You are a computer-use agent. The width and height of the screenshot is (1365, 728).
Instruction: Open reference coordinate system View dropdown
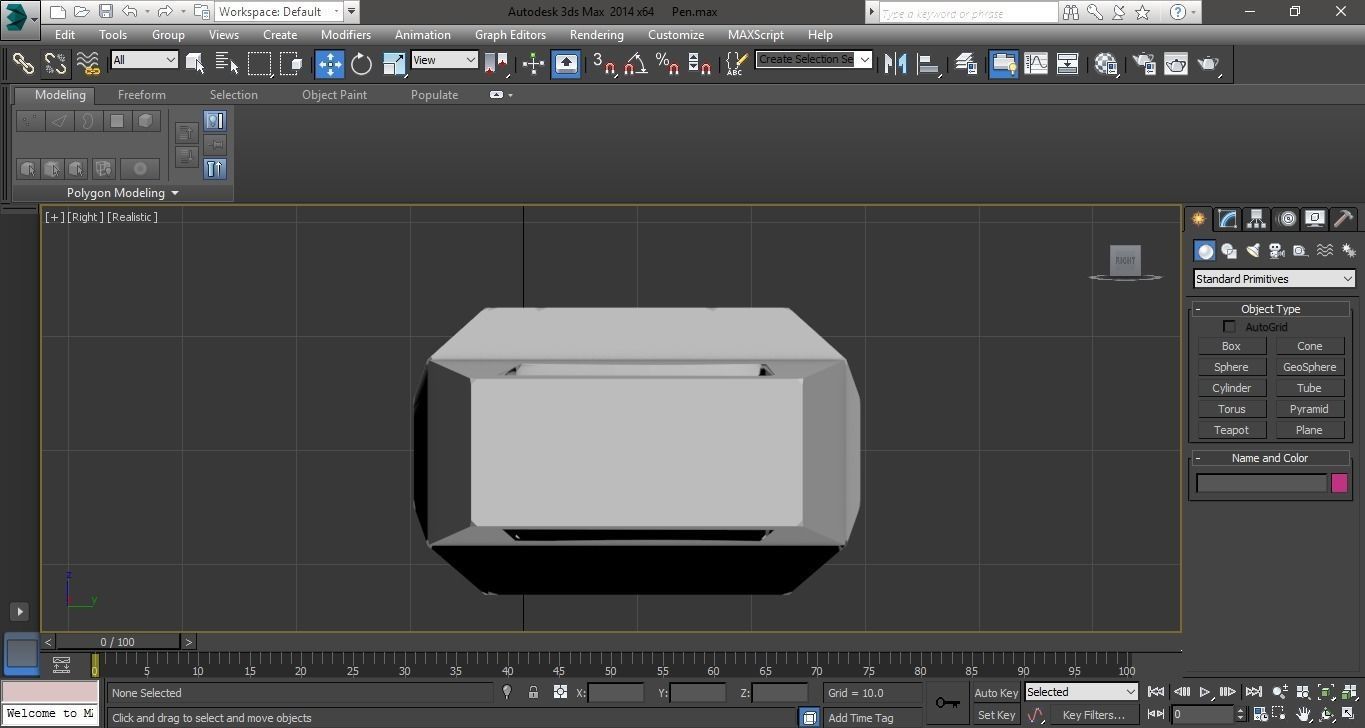pos(444,60)
